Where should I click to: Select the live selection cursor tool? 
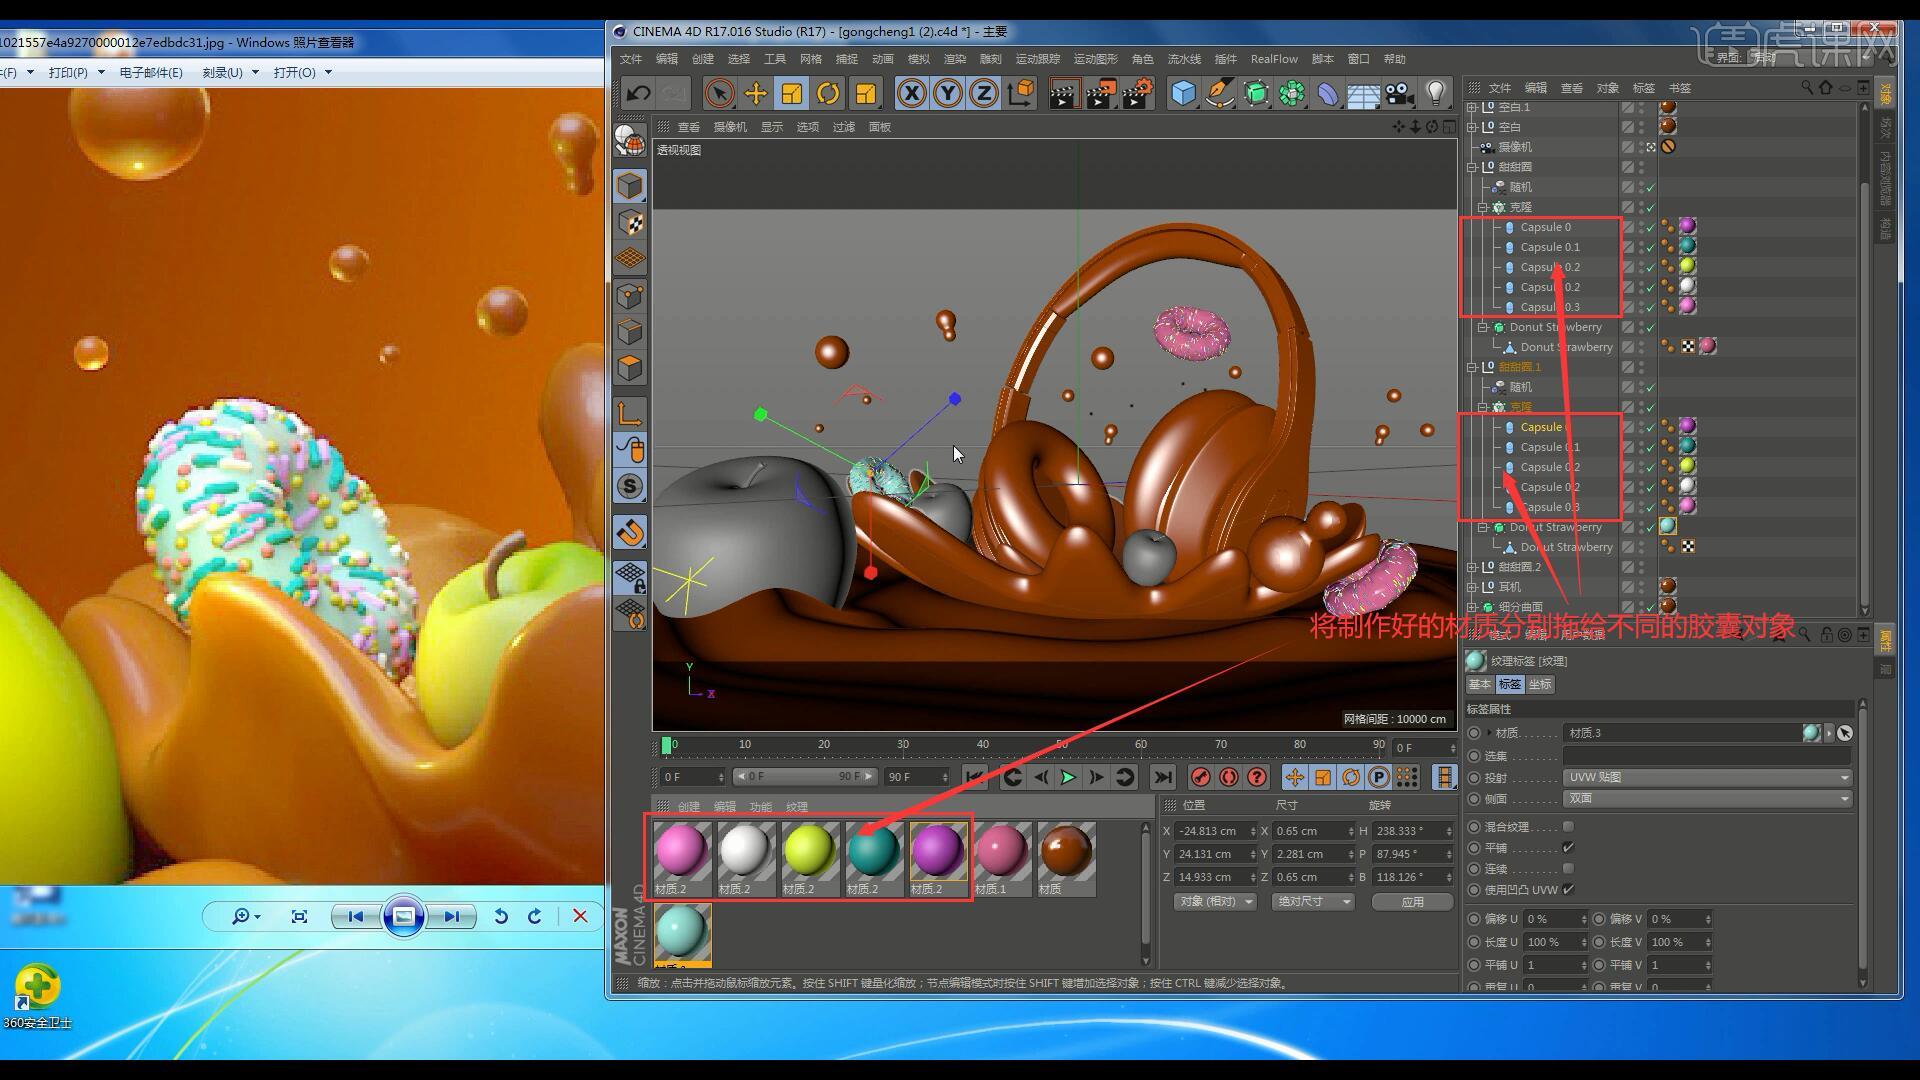click(x=719, y=94)
